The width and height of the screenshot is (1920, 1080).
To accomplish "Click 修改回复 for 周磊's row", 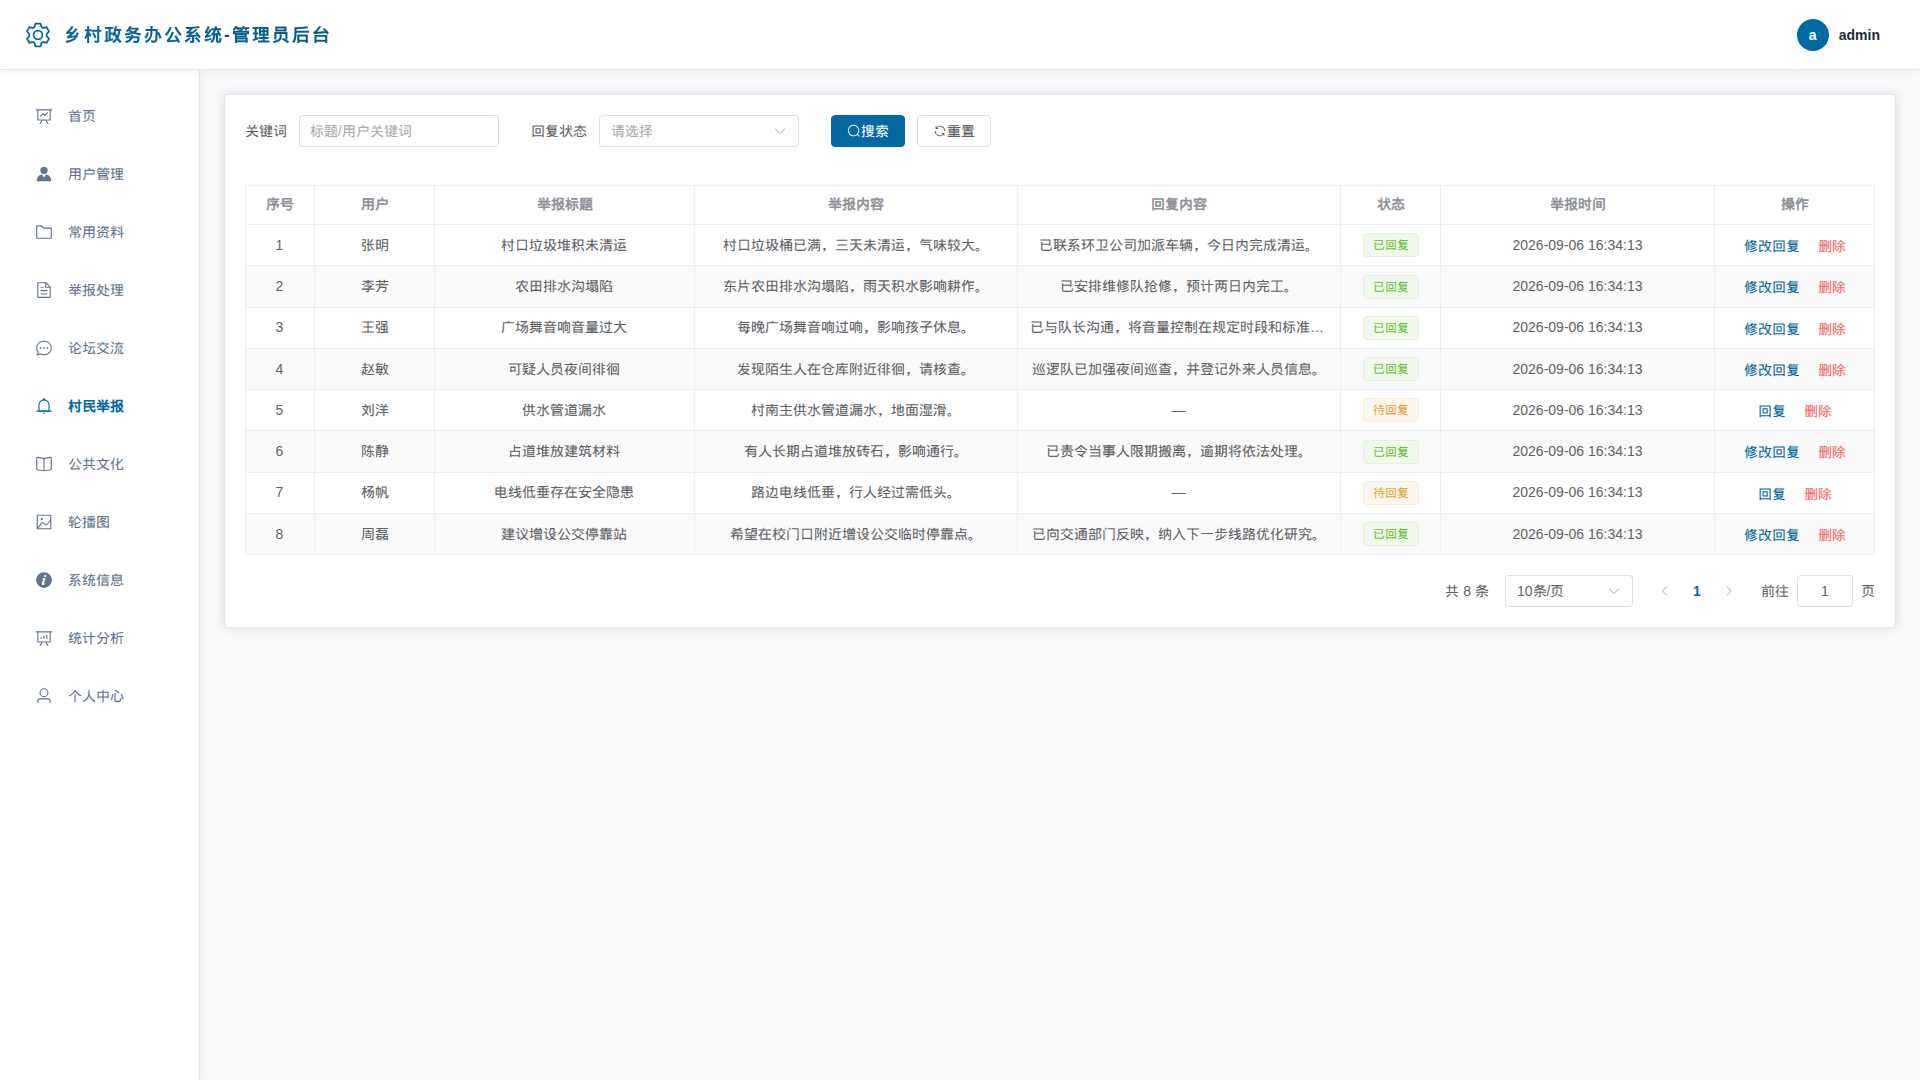I will (x=1771, y=535).
